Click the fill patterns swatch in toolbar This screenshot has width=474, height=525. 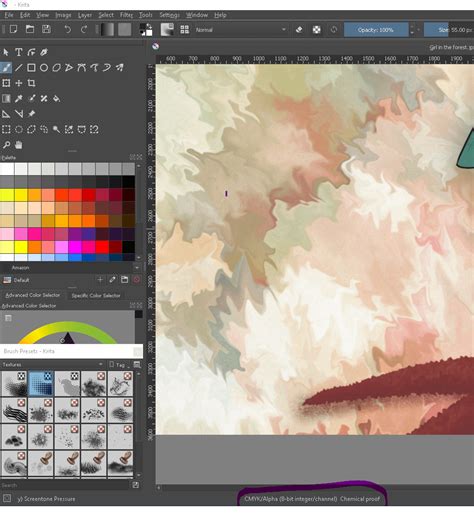pyautogui.click(x=124, y=29)
